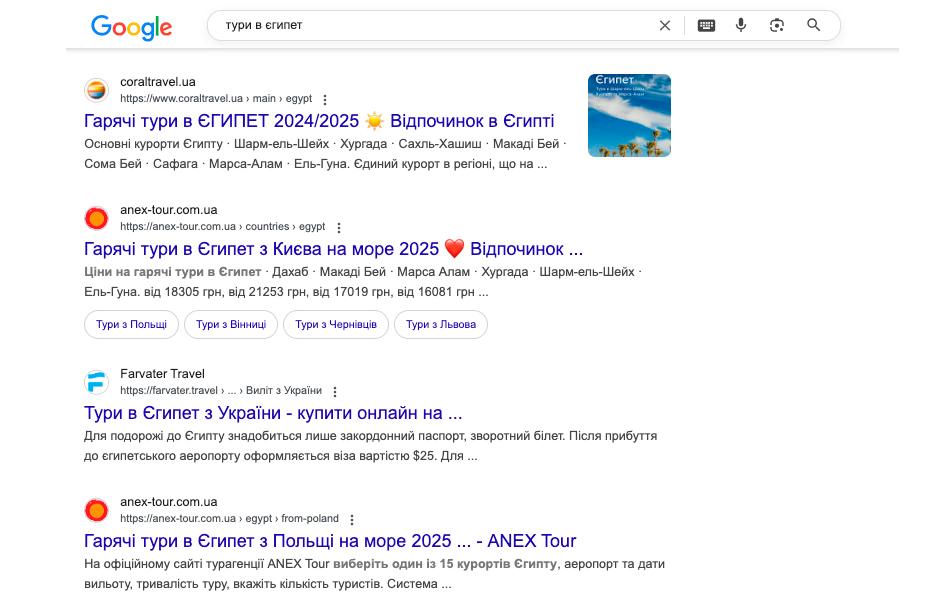Clear the search query with X icon
Image resolution: width=930 pixels, height=614 pixels.
pyautogui.click(x=665, y=26)
